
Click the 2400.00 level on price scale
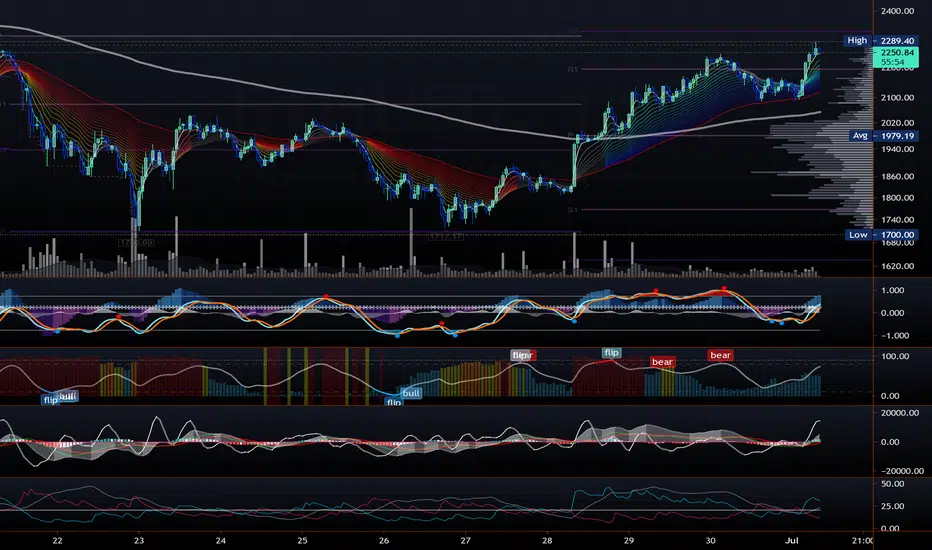point(898,11)
